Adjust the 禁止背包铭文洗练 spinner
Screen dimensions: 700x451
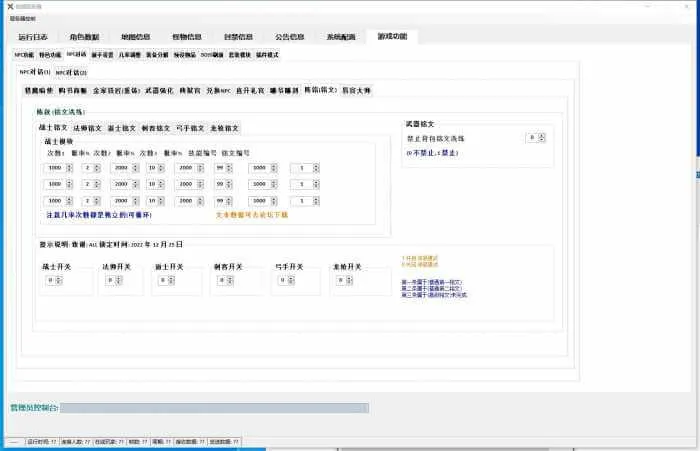(536, 138)
